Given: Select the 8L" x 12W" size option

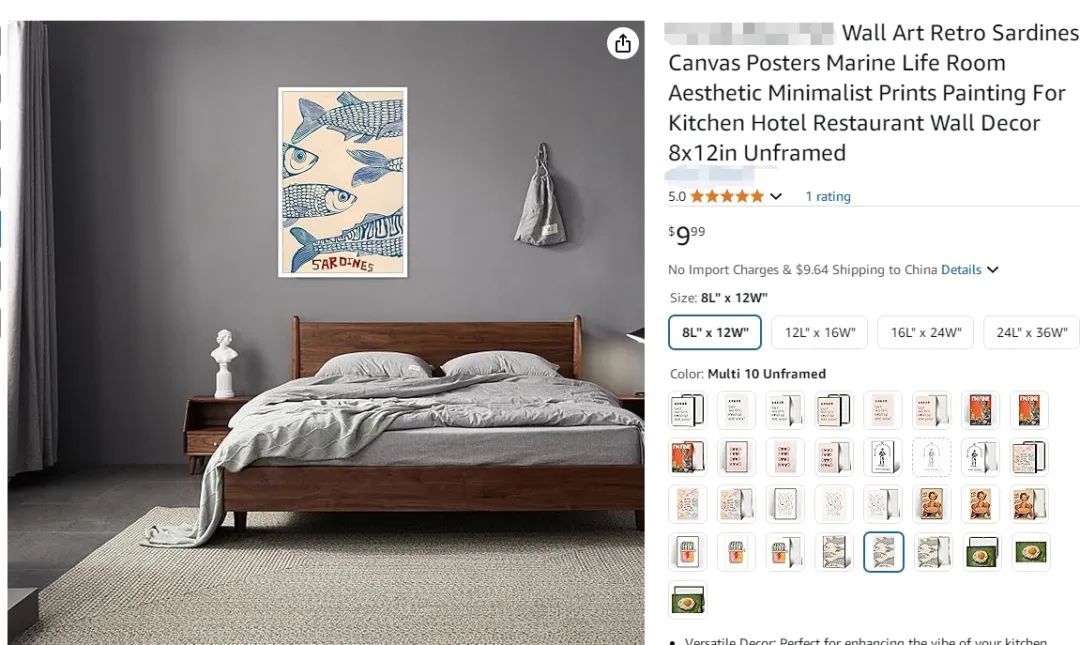Looking at the screenshot, I should click(715, 333).
